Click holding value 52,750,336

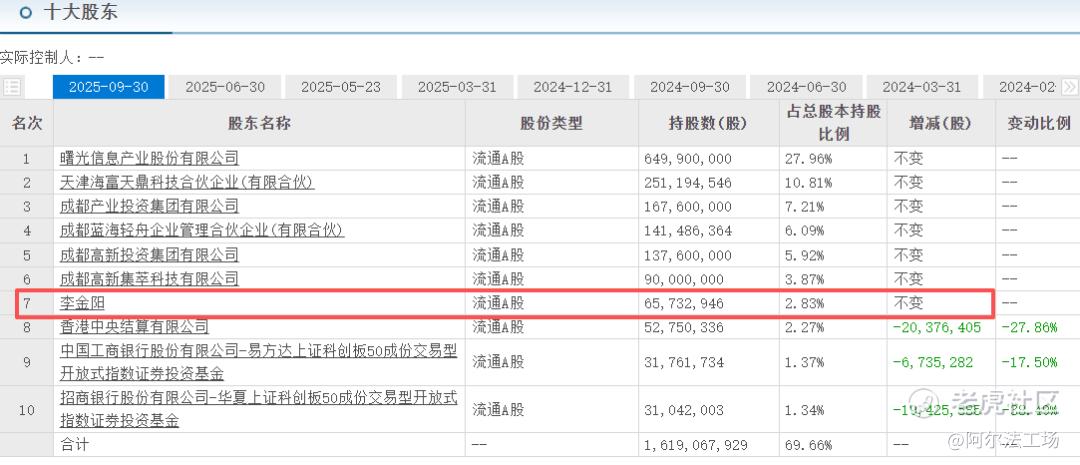click(684, 327)
